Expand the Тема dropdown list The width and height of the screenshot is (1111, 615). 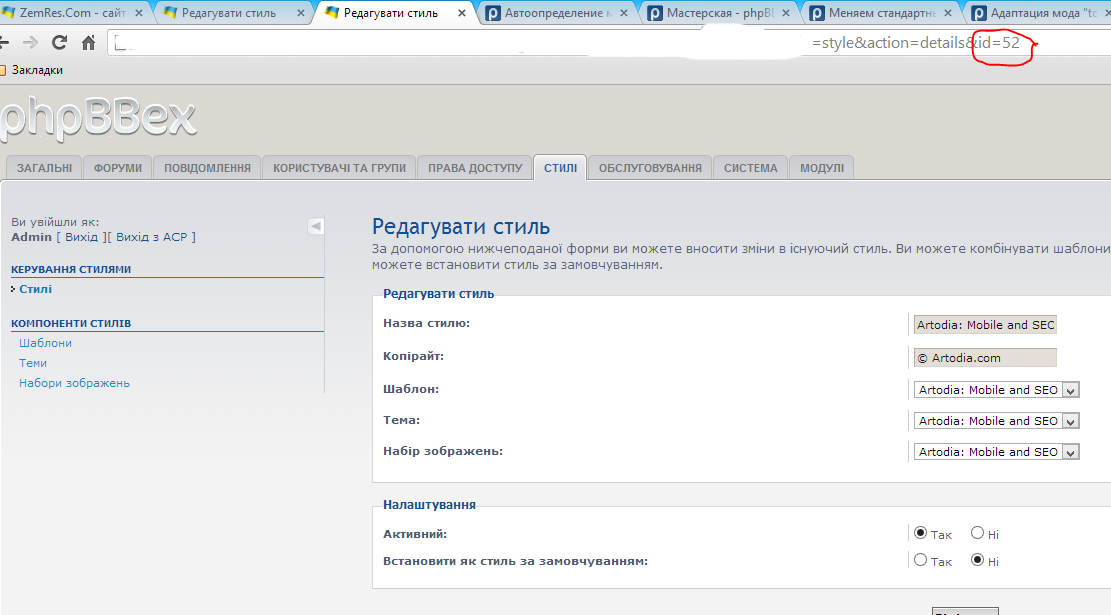997,421
